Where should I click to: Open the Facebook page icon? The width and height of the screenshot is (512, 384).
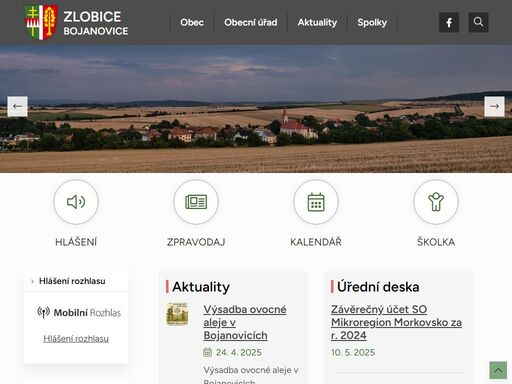click(449, 22)
